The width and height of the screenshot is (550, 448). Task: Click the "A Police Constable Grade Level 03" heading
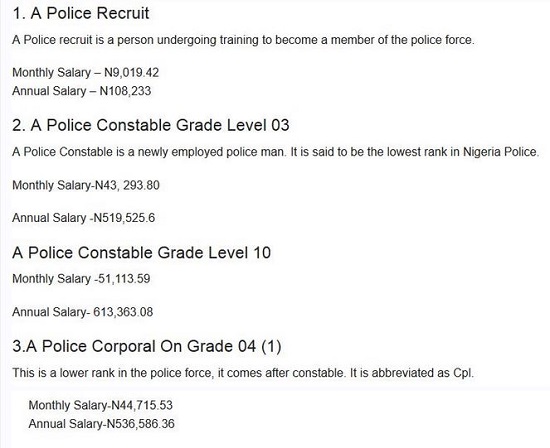pos(151,125)
